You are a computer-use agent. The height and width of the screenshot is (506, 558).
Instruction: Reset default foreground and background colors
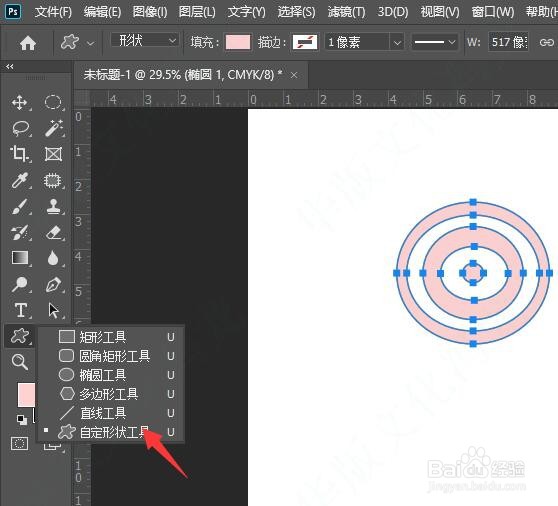[x=22, y=420]
